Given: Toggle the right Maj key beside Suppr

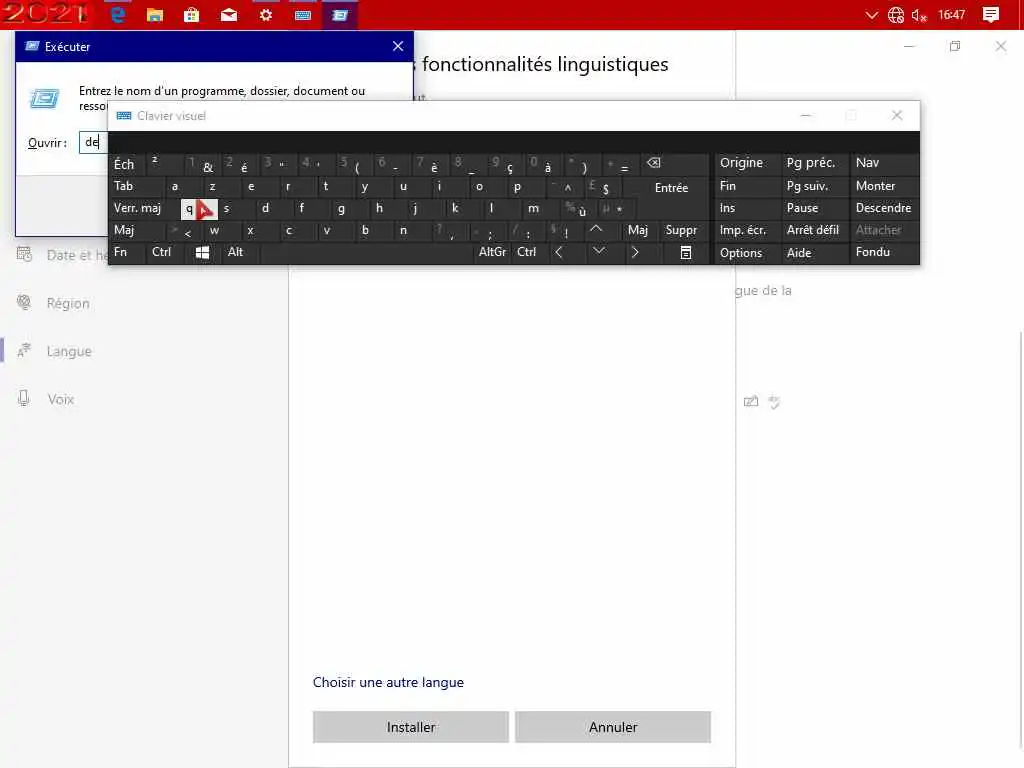Looking at the screenshot, I should [x=638, y=230].
